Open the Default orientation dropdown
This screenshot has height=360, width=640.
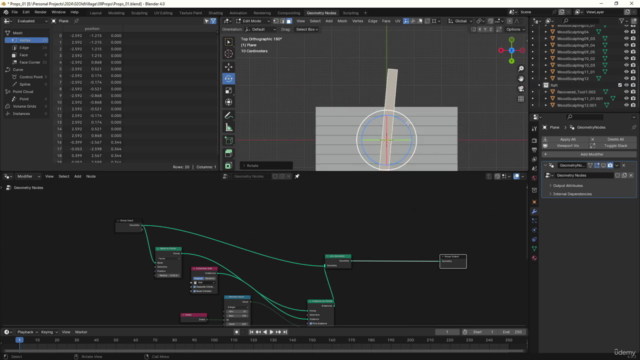[260, 29]
